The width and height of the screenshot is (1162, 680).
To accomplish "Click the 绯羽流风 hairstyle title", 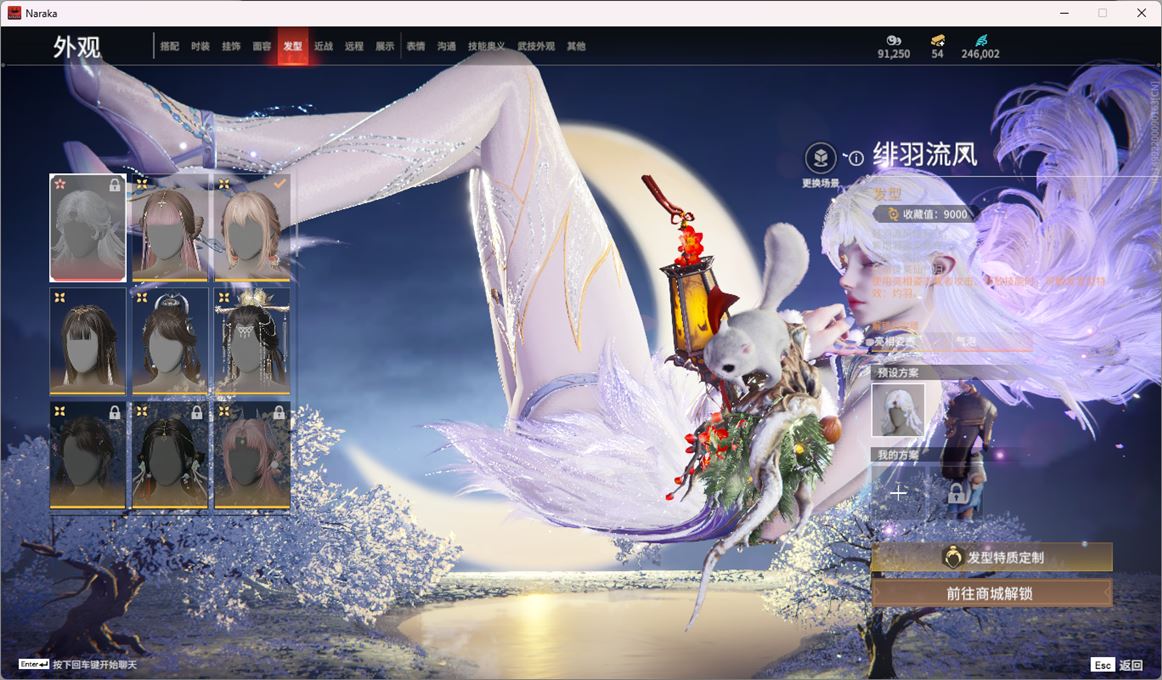I will tap(925, 154).
